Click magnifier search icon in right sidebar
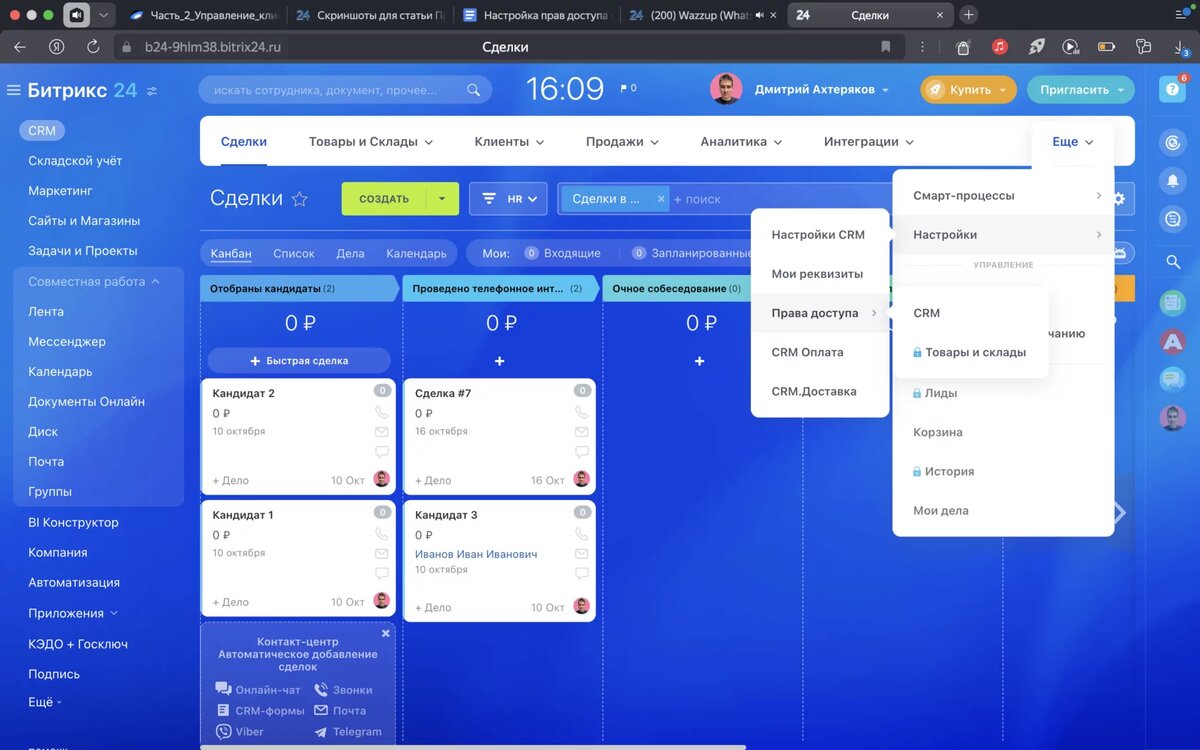 (x=1173, y=262)
